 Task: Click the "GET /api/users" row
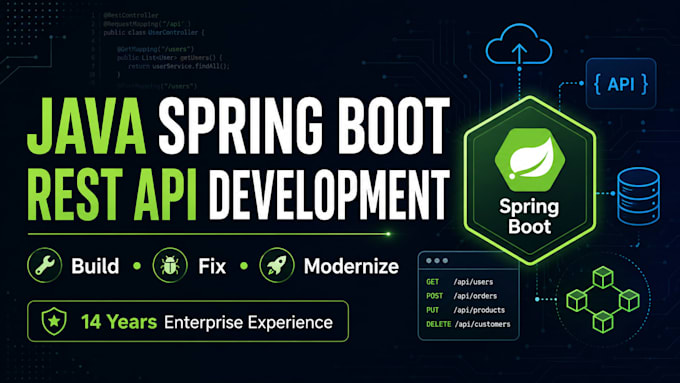460,282
